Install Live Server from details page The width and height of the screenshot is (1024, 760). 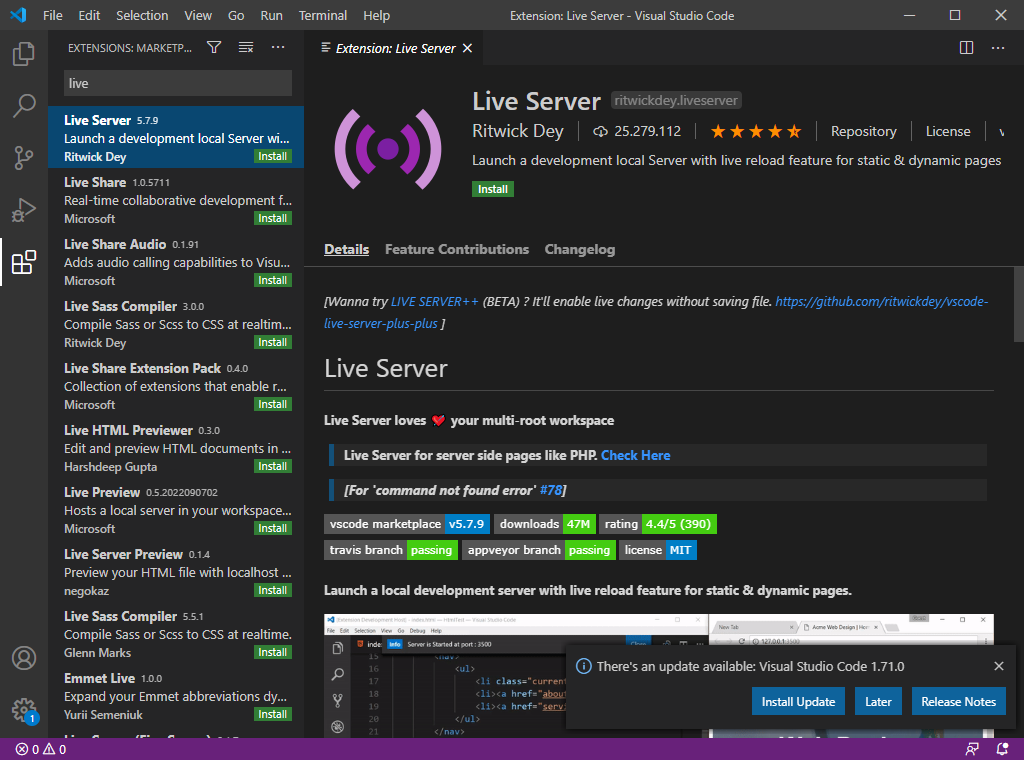tap(492, 189)
